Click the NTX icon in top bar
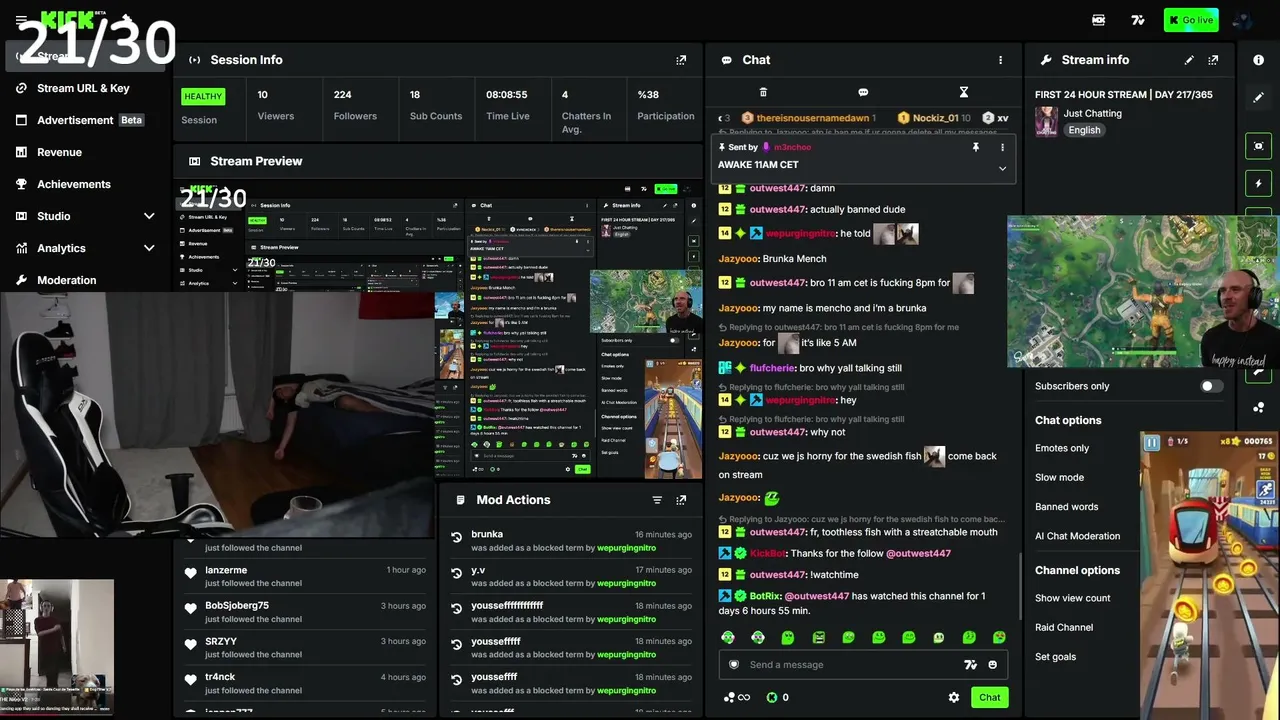1280x720 pixels. tap(1099, 20)
